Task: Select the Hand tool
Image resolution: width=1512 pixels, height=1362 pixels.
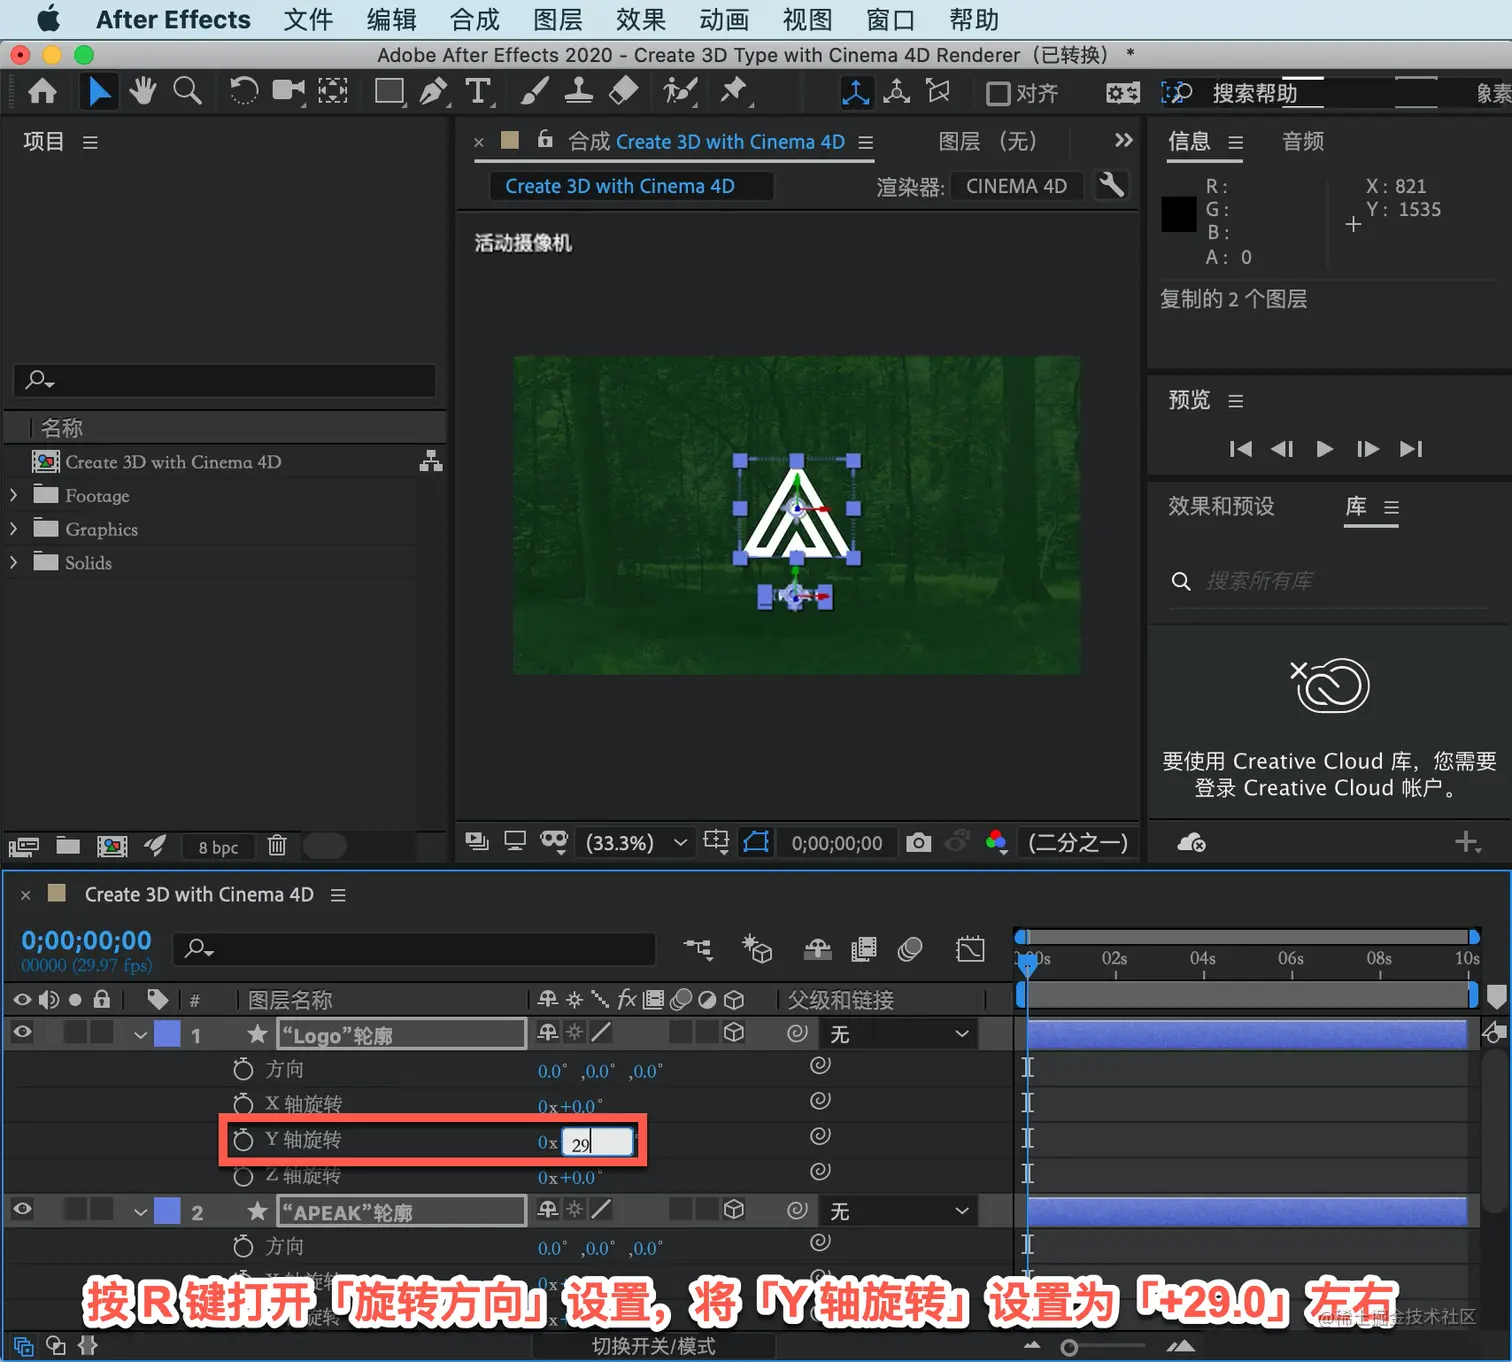Action: (143, 91)
